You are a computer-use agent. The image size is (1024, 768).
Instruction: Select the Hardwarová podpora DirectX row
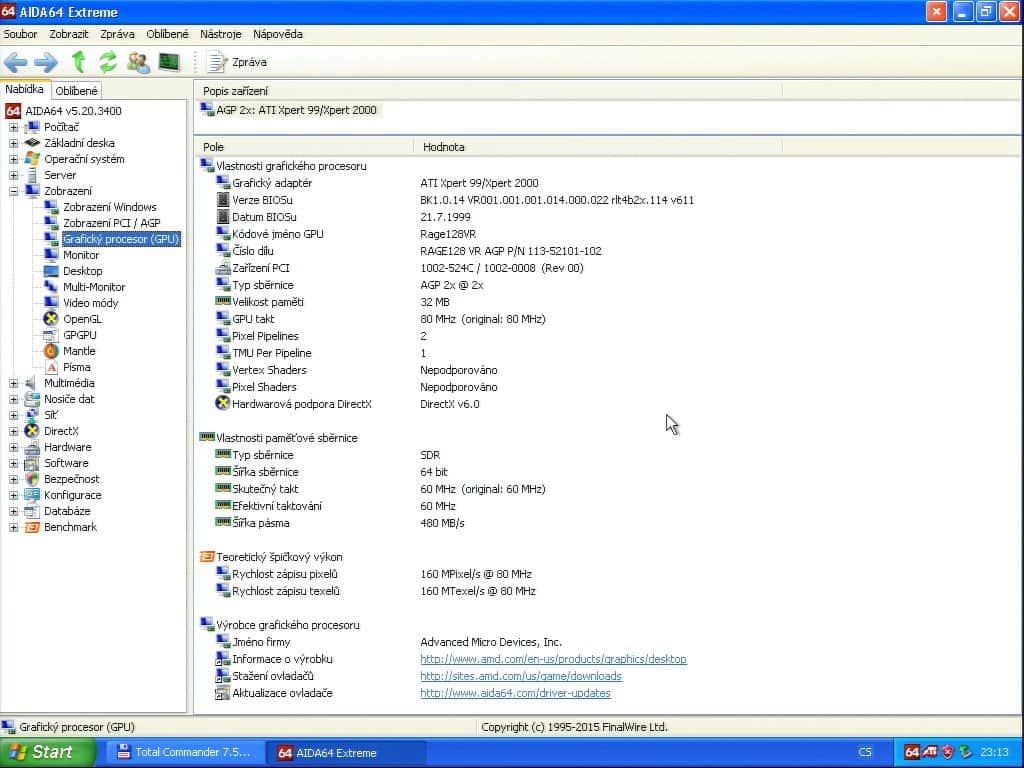347,404
